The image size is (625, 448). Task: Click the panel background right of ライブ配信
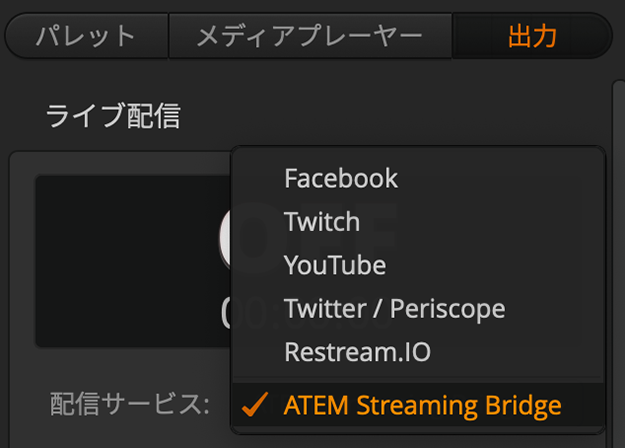click(400, 116)
